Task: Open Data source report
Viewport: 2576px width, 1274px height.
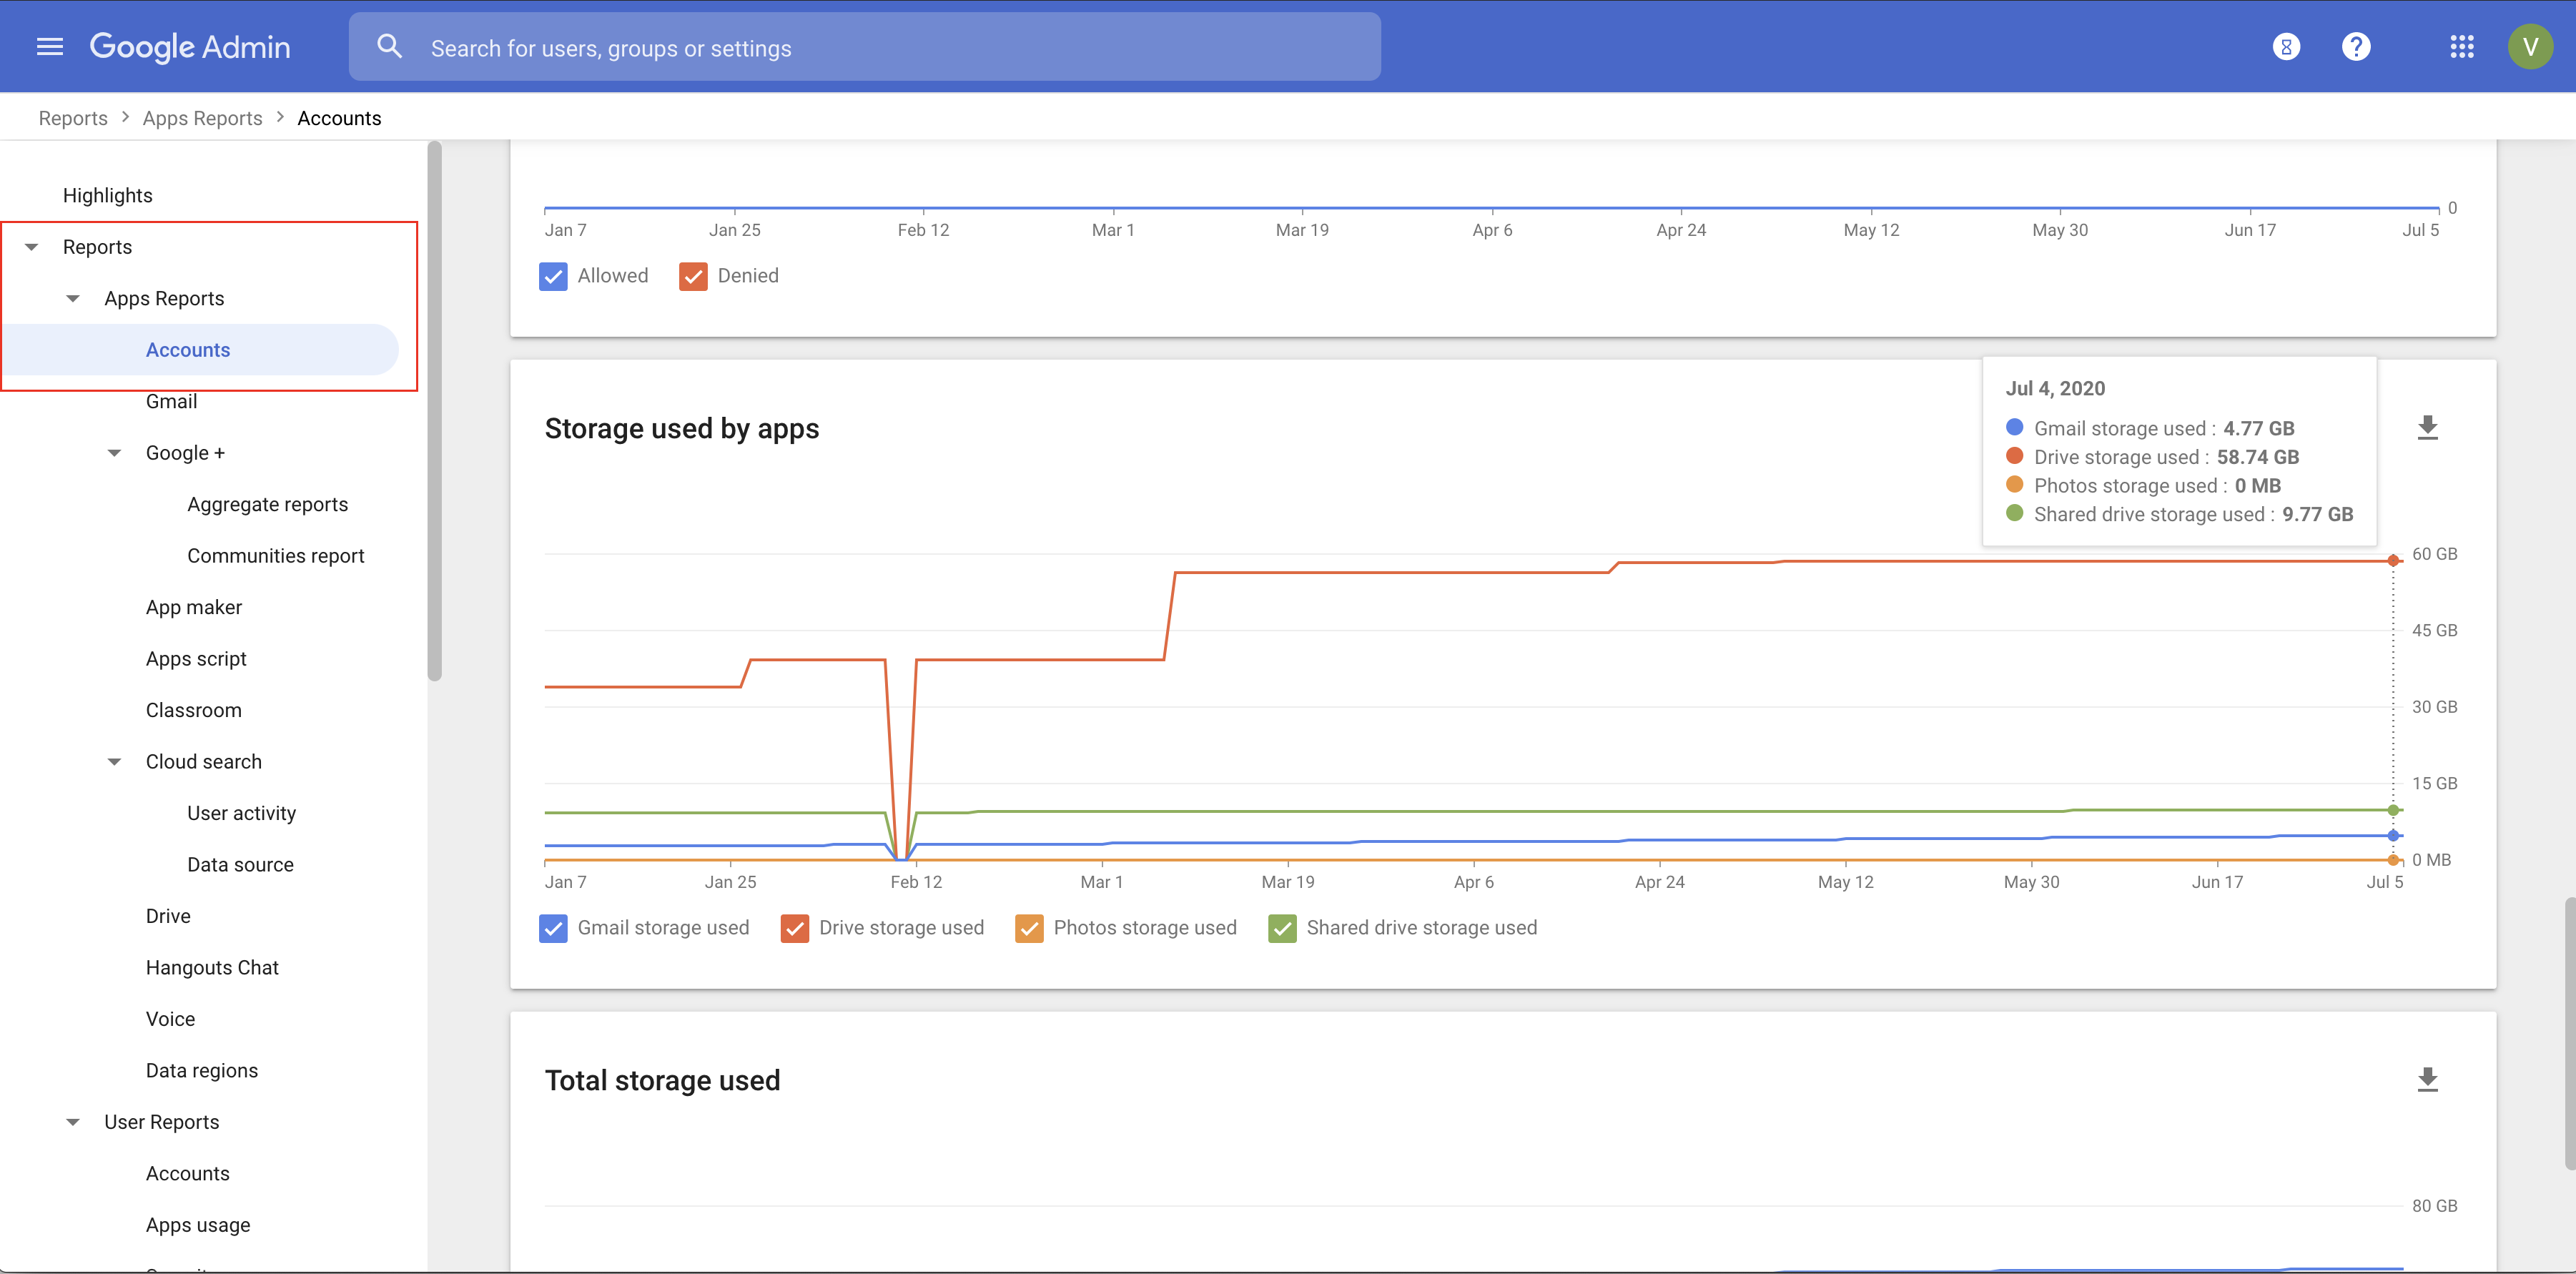Action: coord(240,865)
